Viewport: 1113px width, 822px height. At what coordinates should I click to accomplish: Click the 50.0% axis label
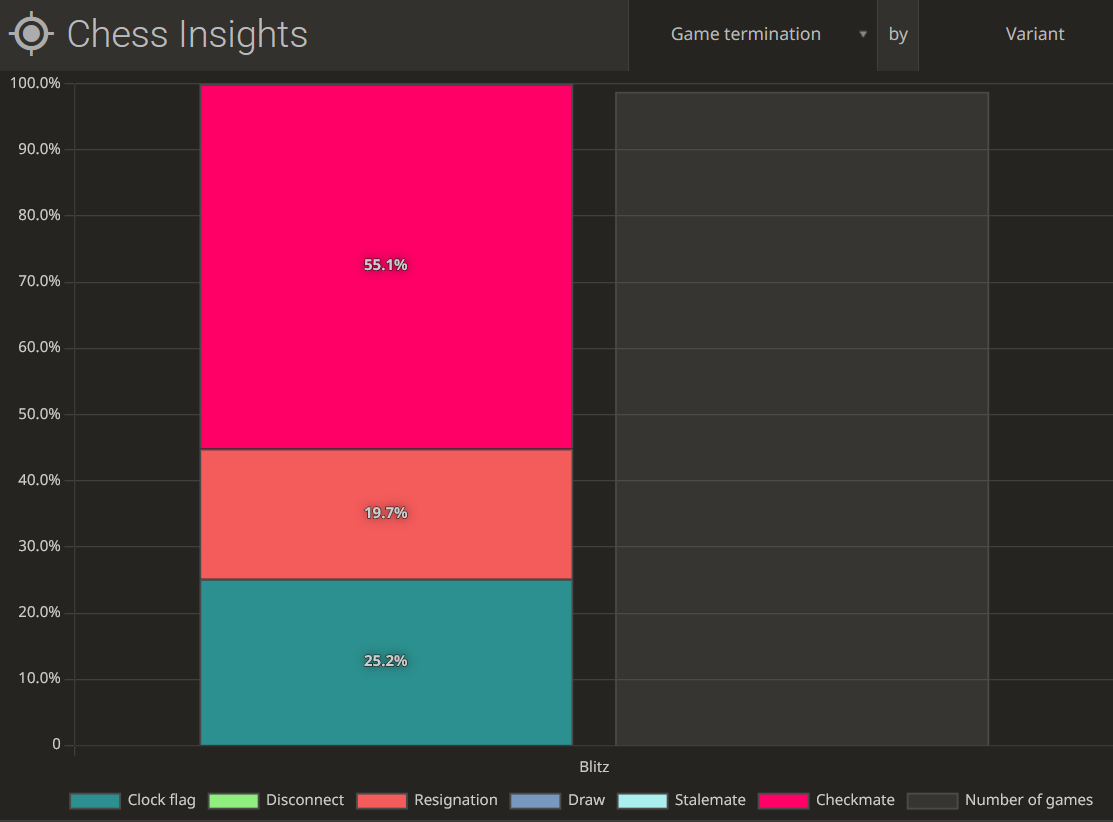coord(39,414)
